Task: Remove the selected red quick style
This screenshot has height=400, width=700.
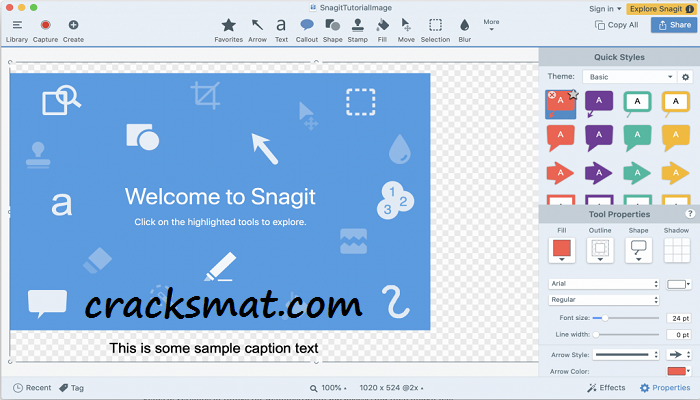Action: coord(552,95)
